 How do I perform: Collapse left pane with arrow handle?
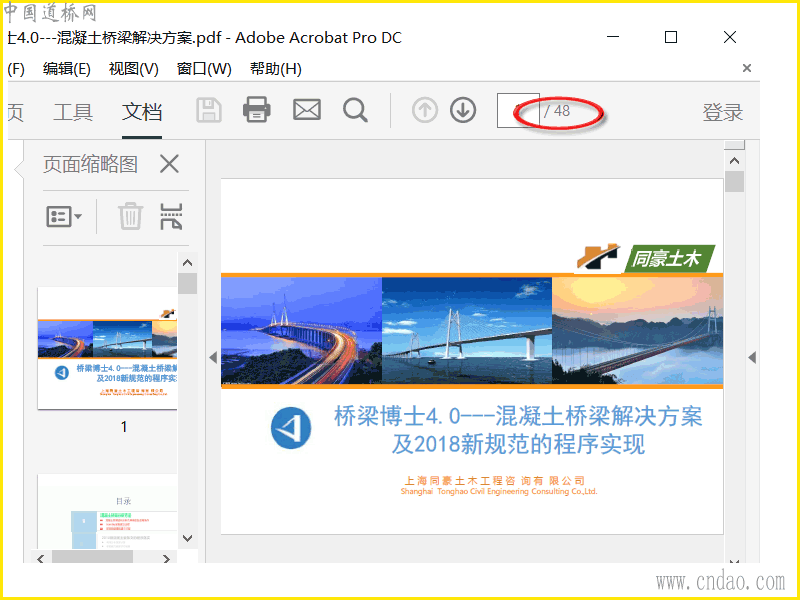click(213, 358)
